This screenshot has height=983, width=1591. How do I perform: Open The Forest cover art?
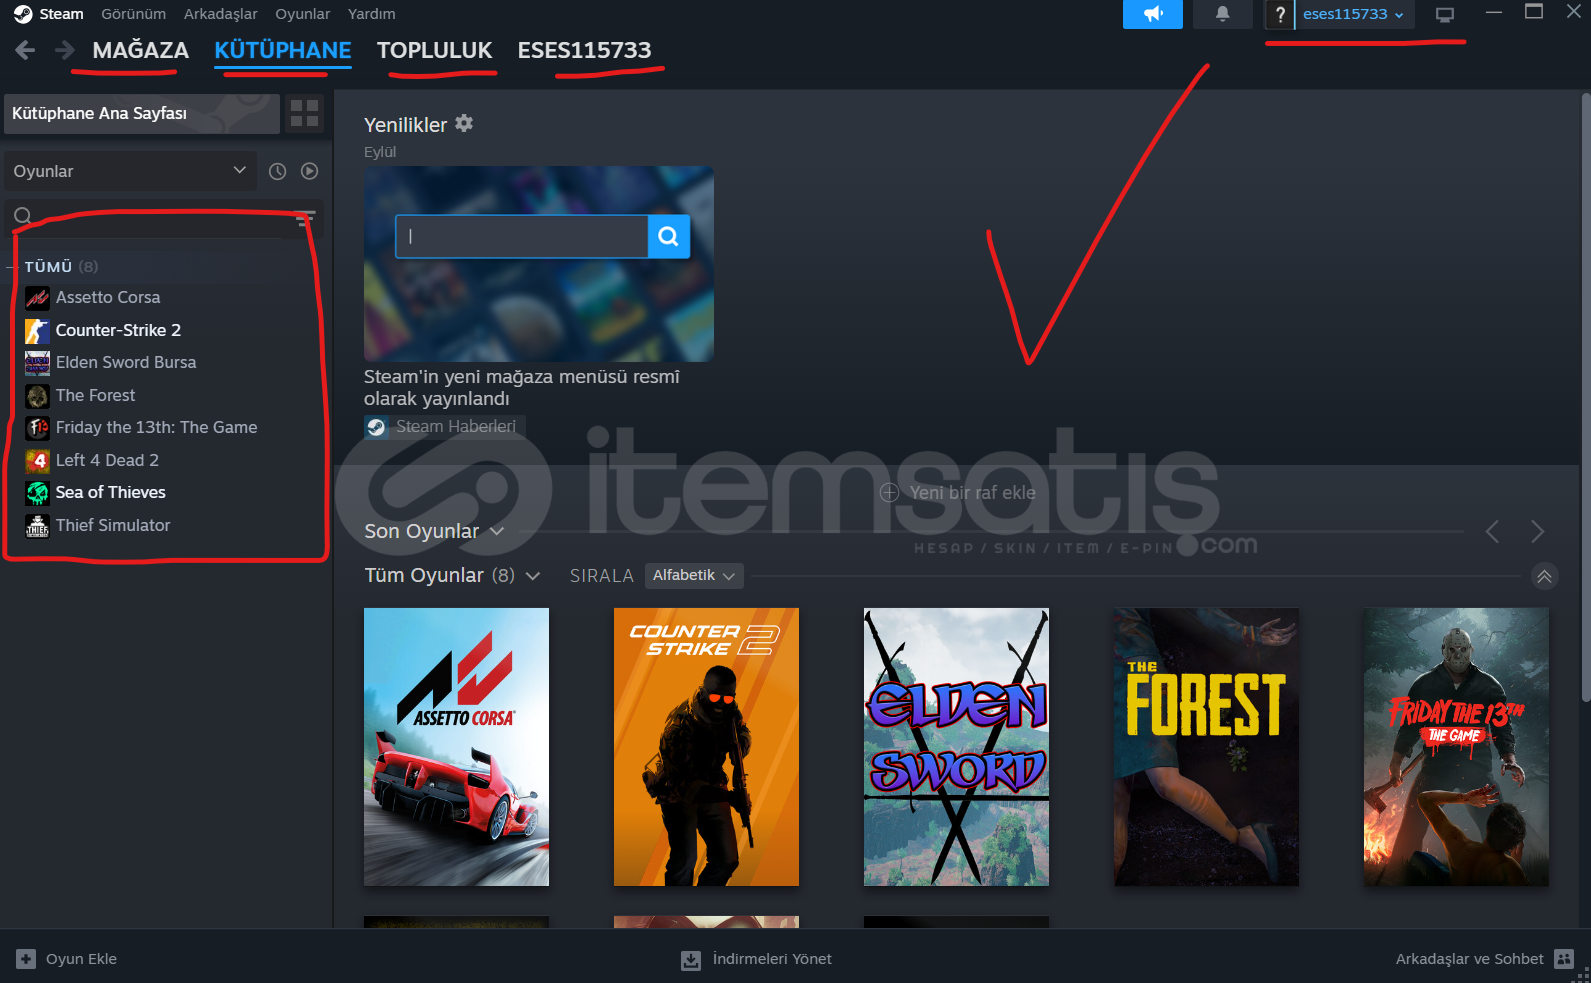(1206, 747)
